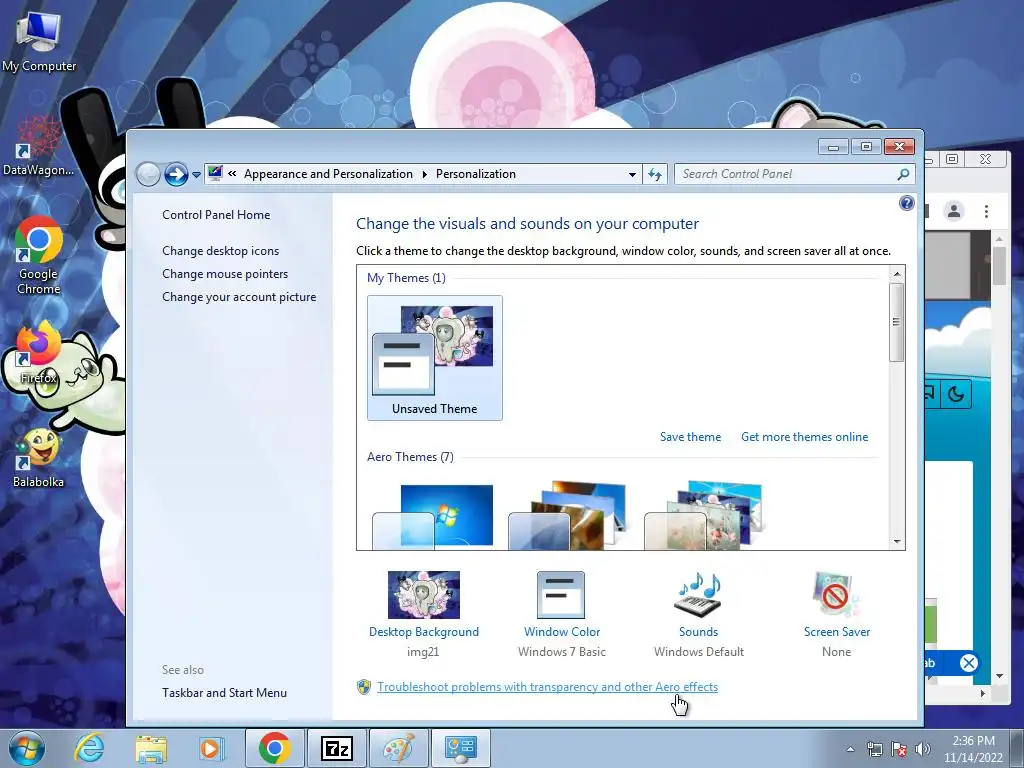Screen dimensions: 1024x768
Task: Click theme list scroll down arrow
Action: [897, 541]
